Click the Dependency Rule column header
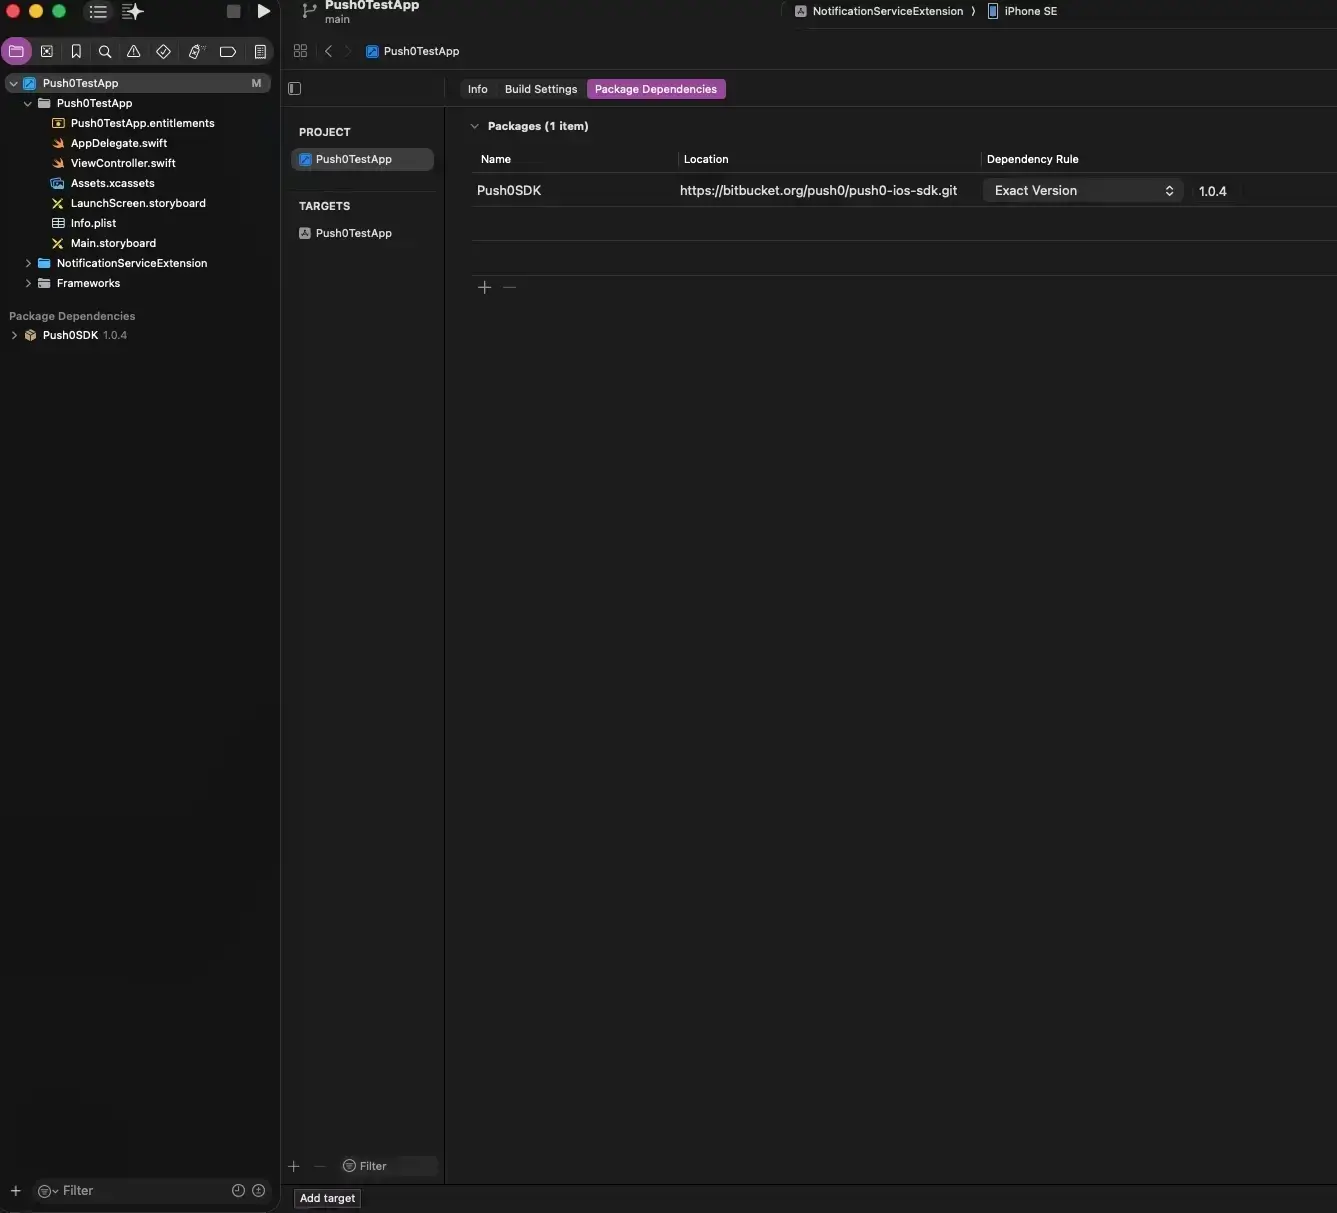This screenshot has height=1213, width=1337. pyautogui.click(x=1032, y=159)
